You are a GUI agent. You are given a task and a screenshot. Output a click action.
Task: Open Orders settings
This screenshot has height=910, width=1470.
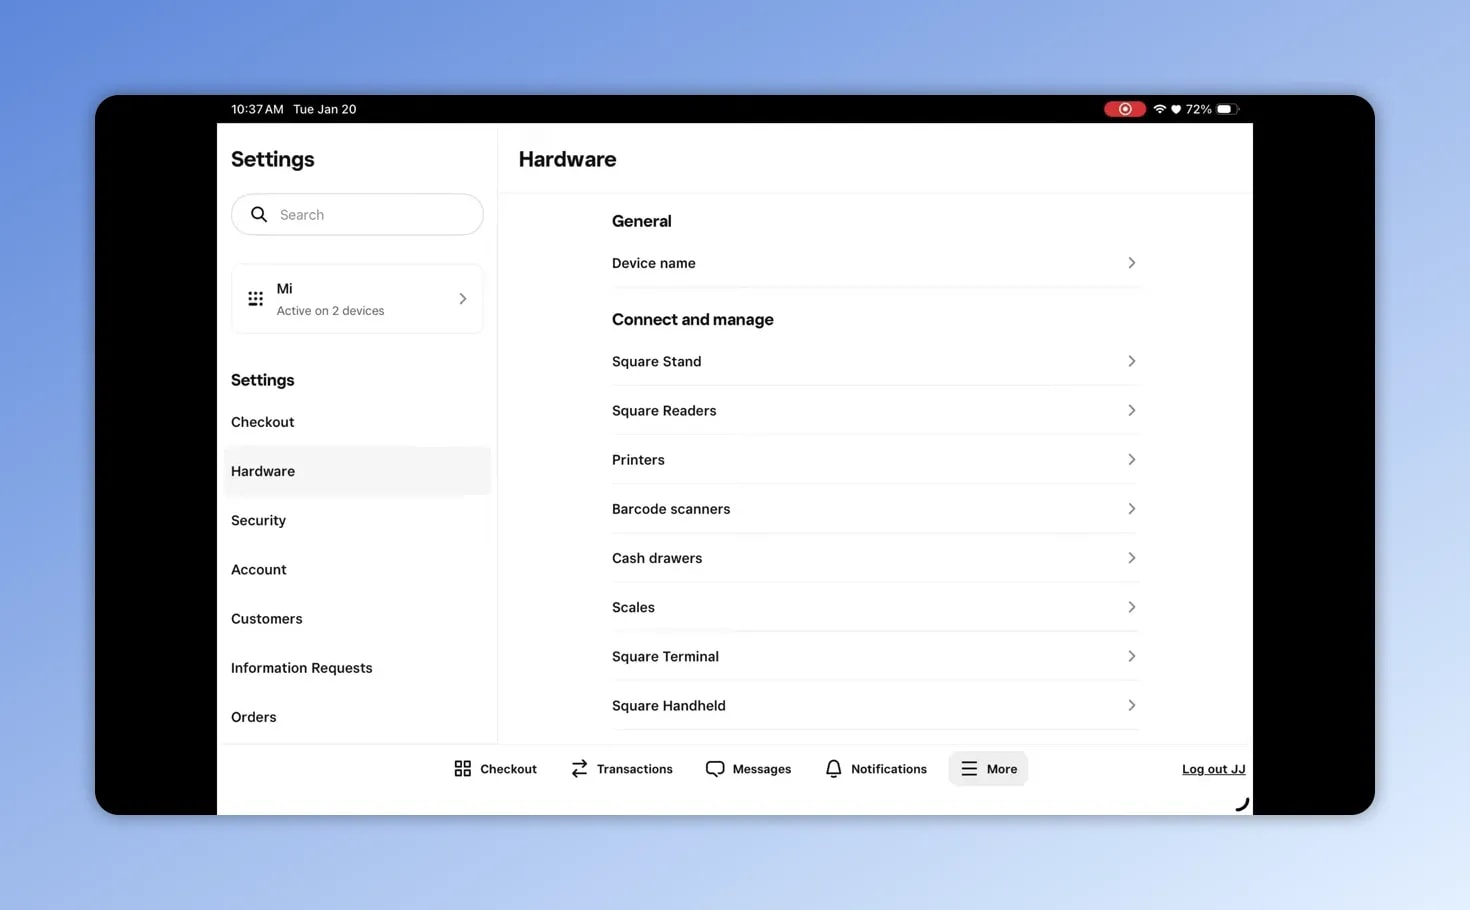[358, 717]
